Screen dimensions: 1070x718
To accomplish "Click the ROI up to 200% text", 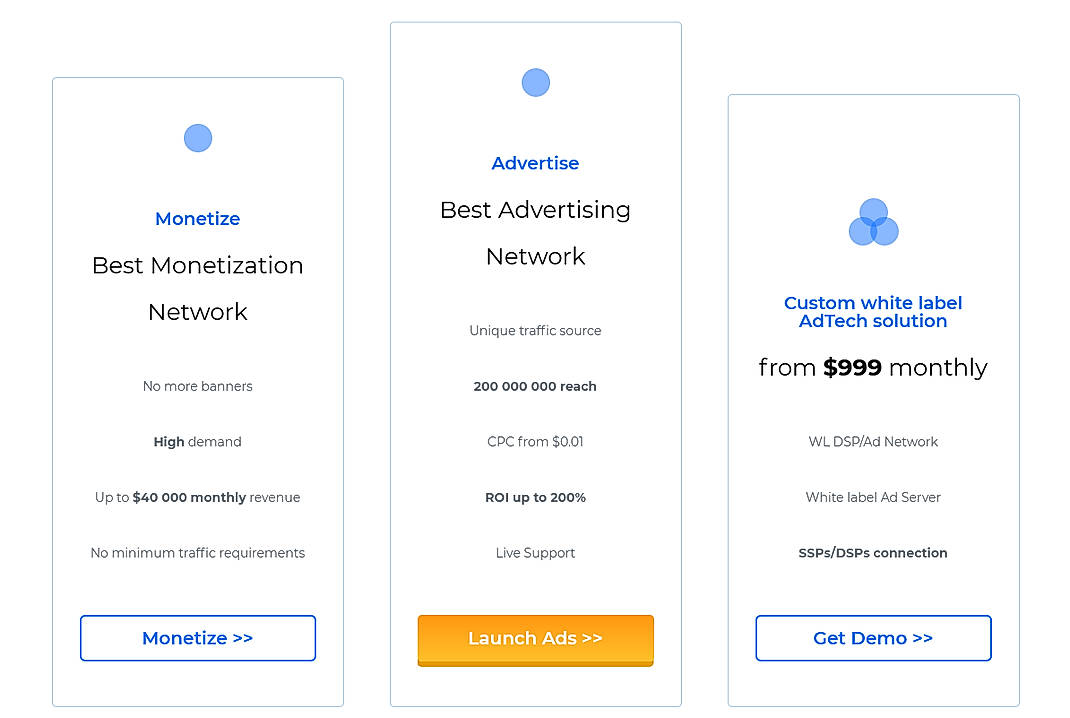I will pos(535,497).
